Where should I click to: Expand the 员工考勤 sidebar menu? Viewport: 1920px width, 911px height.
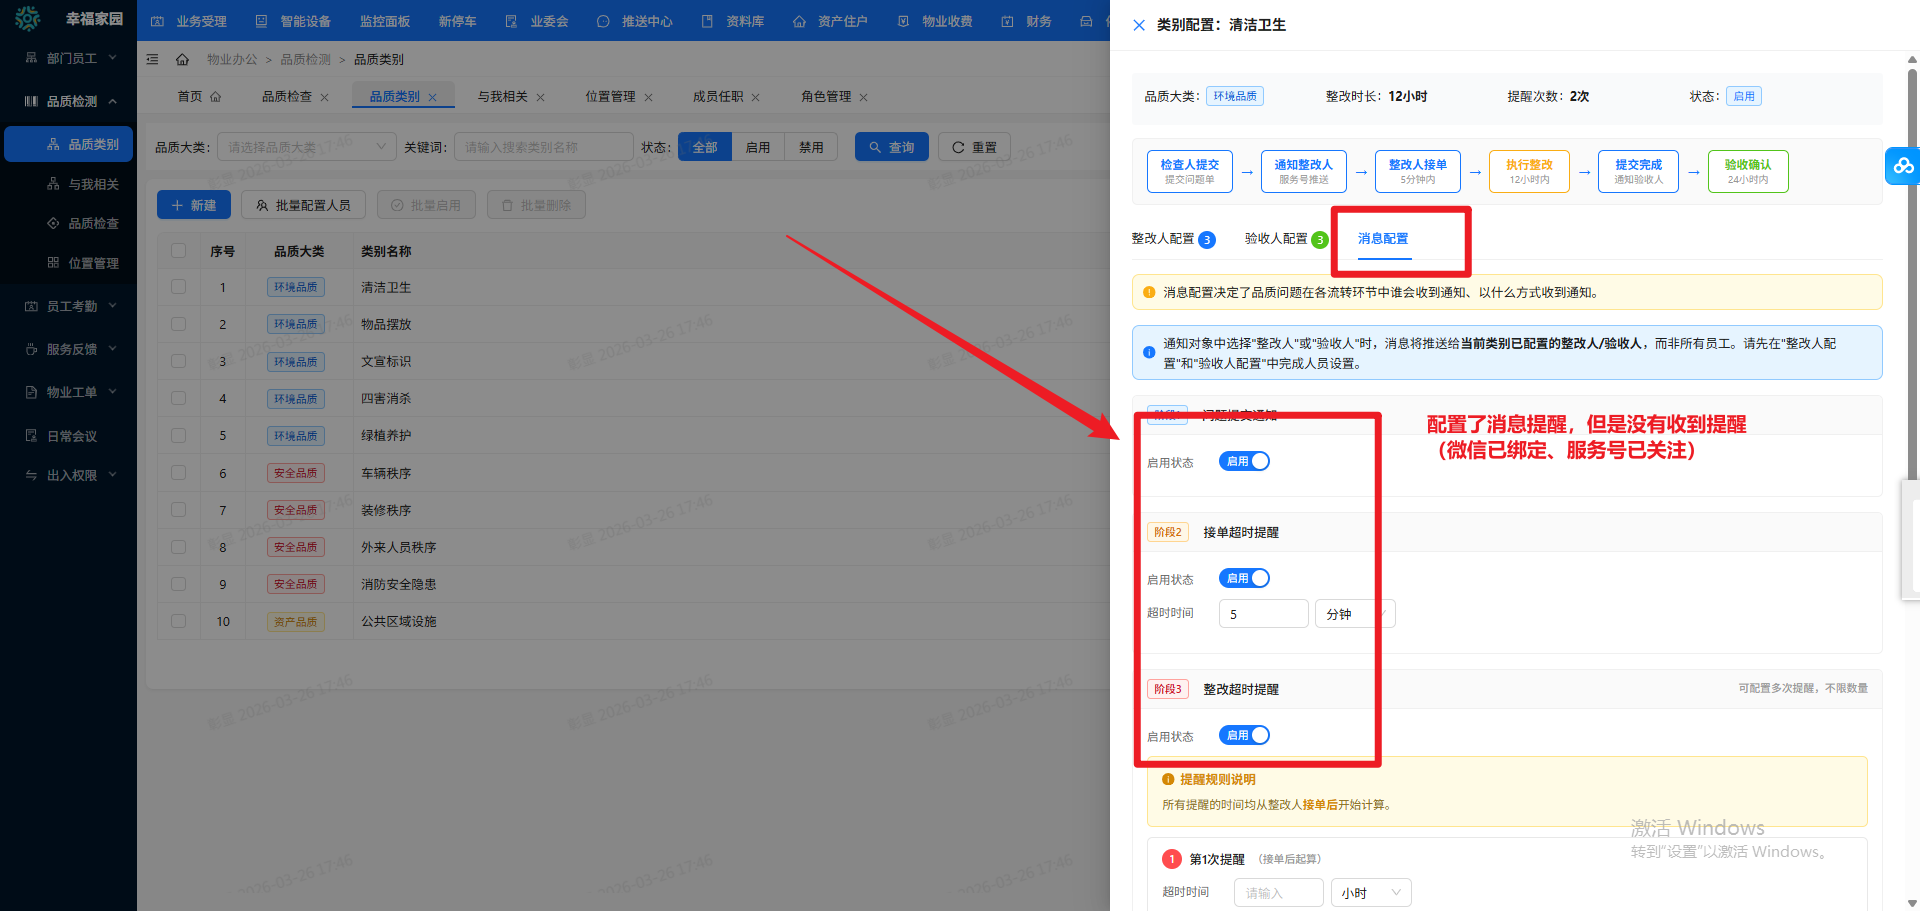(72, 306)
